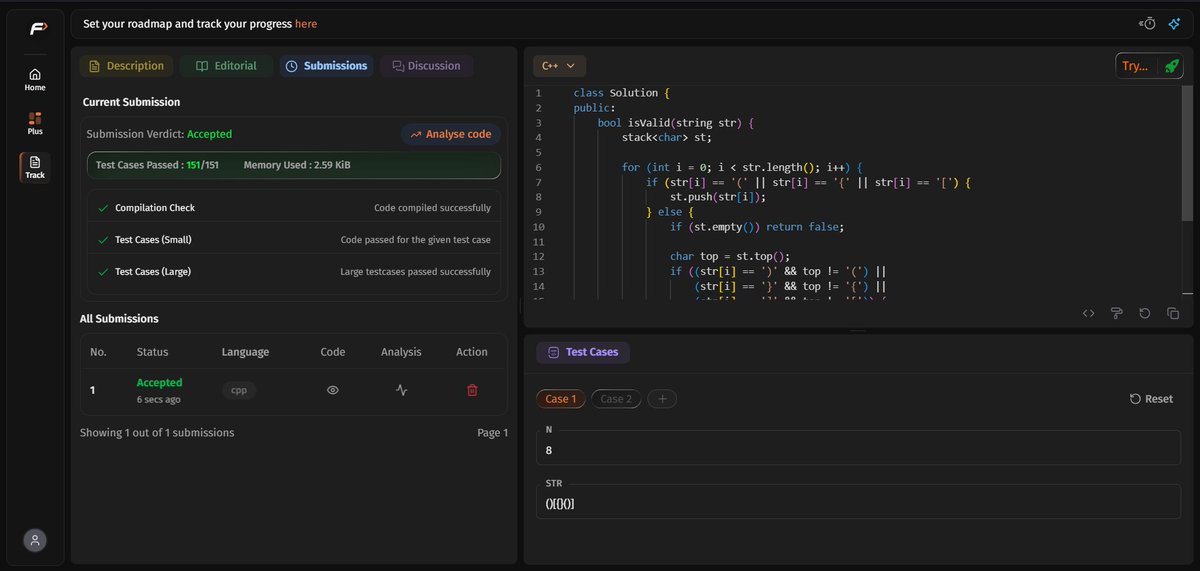Open Track in the sidebar
1200x571 pixels.
tap(35, 167)
